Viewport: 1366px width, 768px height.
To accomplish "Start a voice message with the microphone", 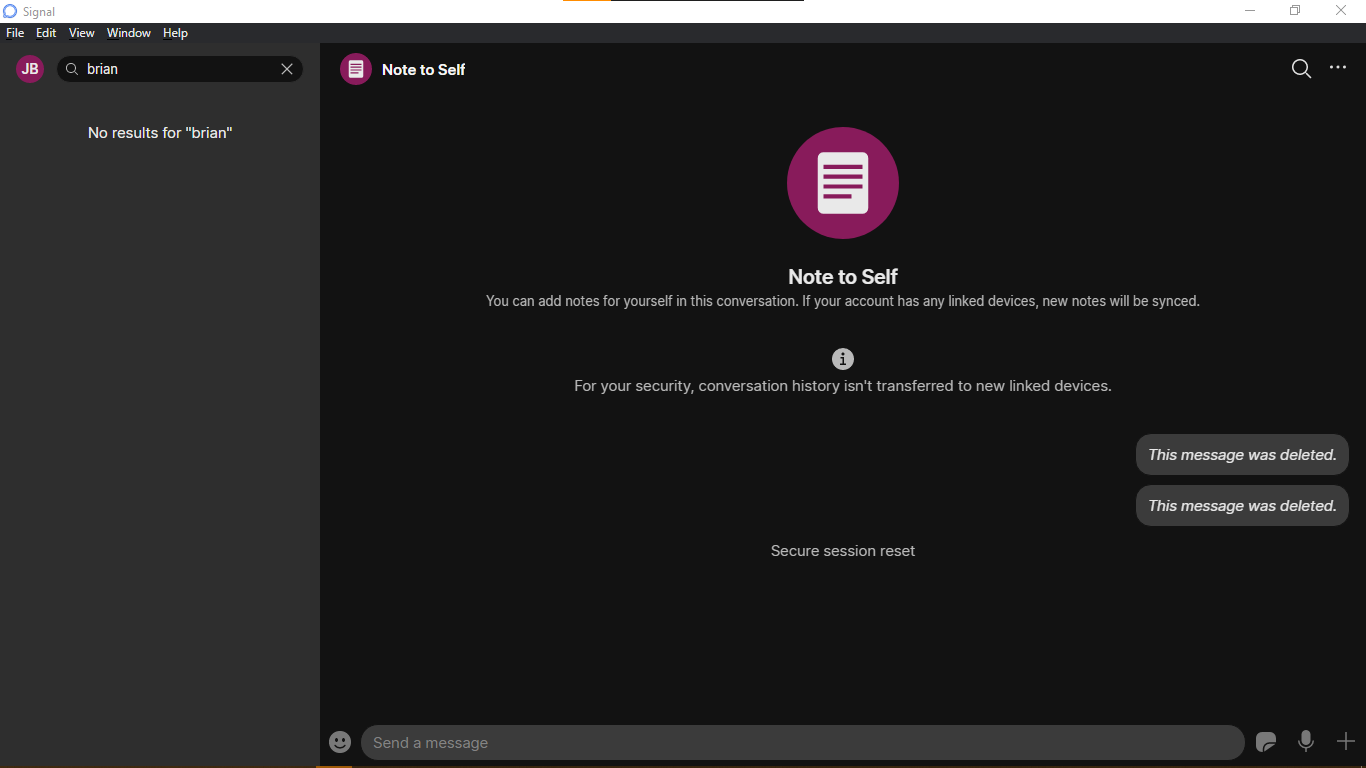I will coord(1306,742).
